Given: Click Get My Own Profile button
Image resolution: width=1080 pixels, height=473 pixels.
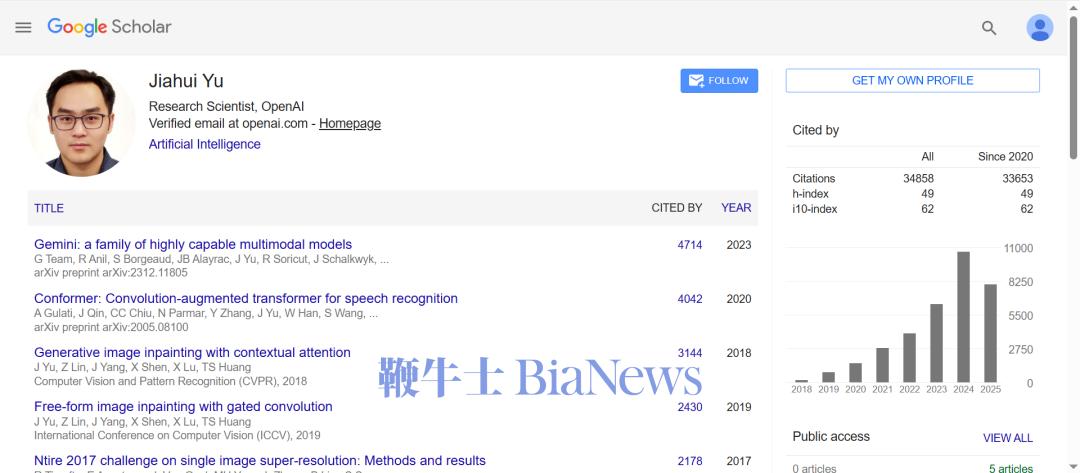Looking at the screenshot, I should 913,81.
